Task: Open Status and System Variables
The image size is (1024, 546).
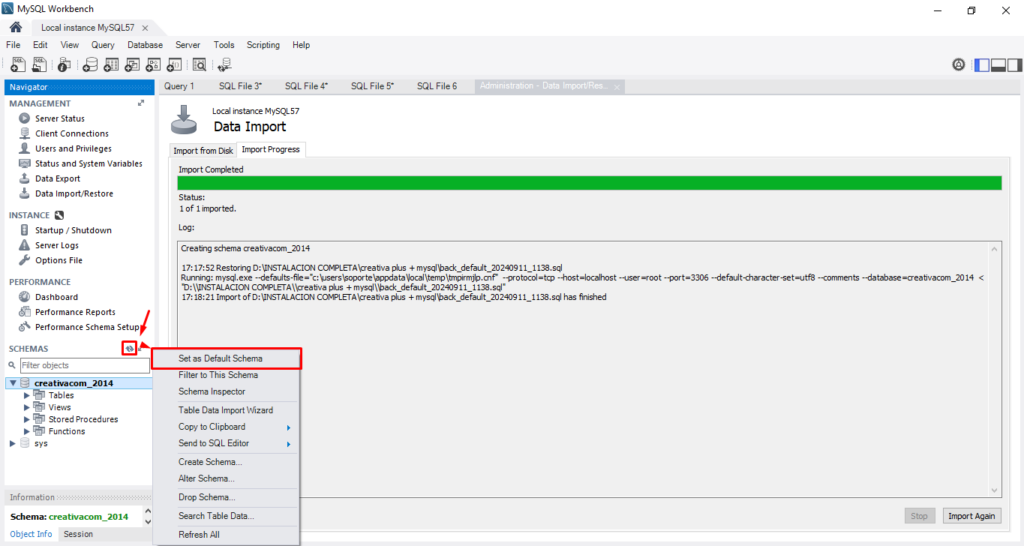Action: tap(88, 163)
